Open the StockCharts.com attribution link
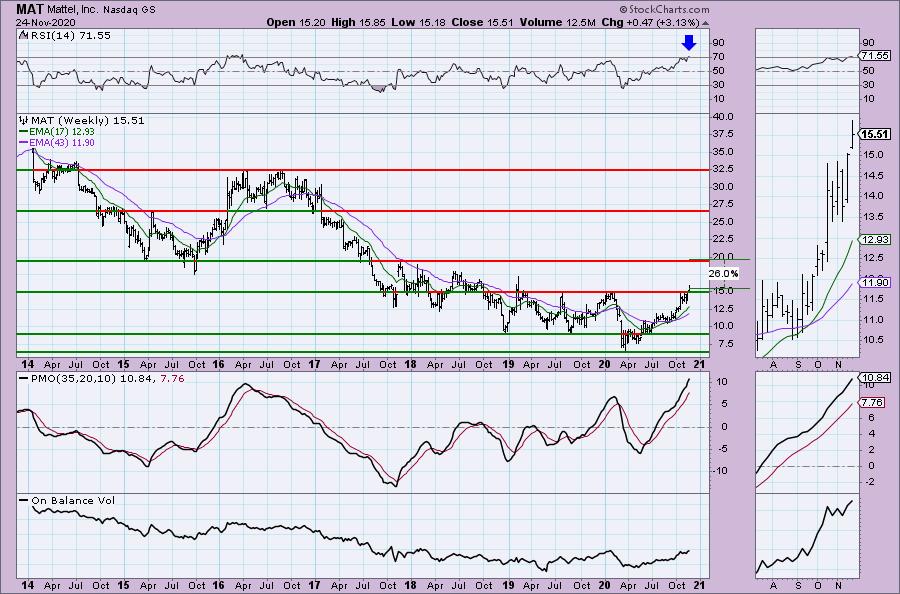 [664, 9]
